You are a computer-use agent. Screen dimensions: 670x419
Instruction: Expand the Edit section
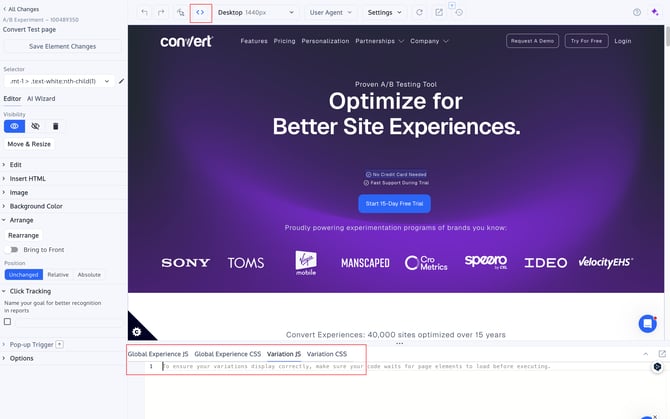coord(15,164)
